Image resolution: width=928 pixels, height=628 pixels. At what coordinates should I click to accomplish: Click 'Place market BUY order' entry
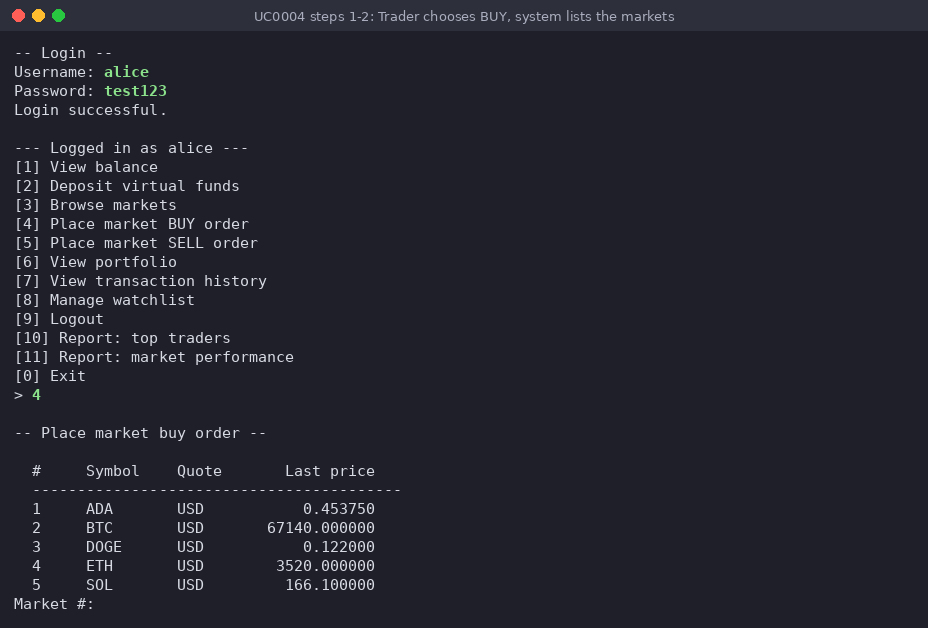point(131,224)
